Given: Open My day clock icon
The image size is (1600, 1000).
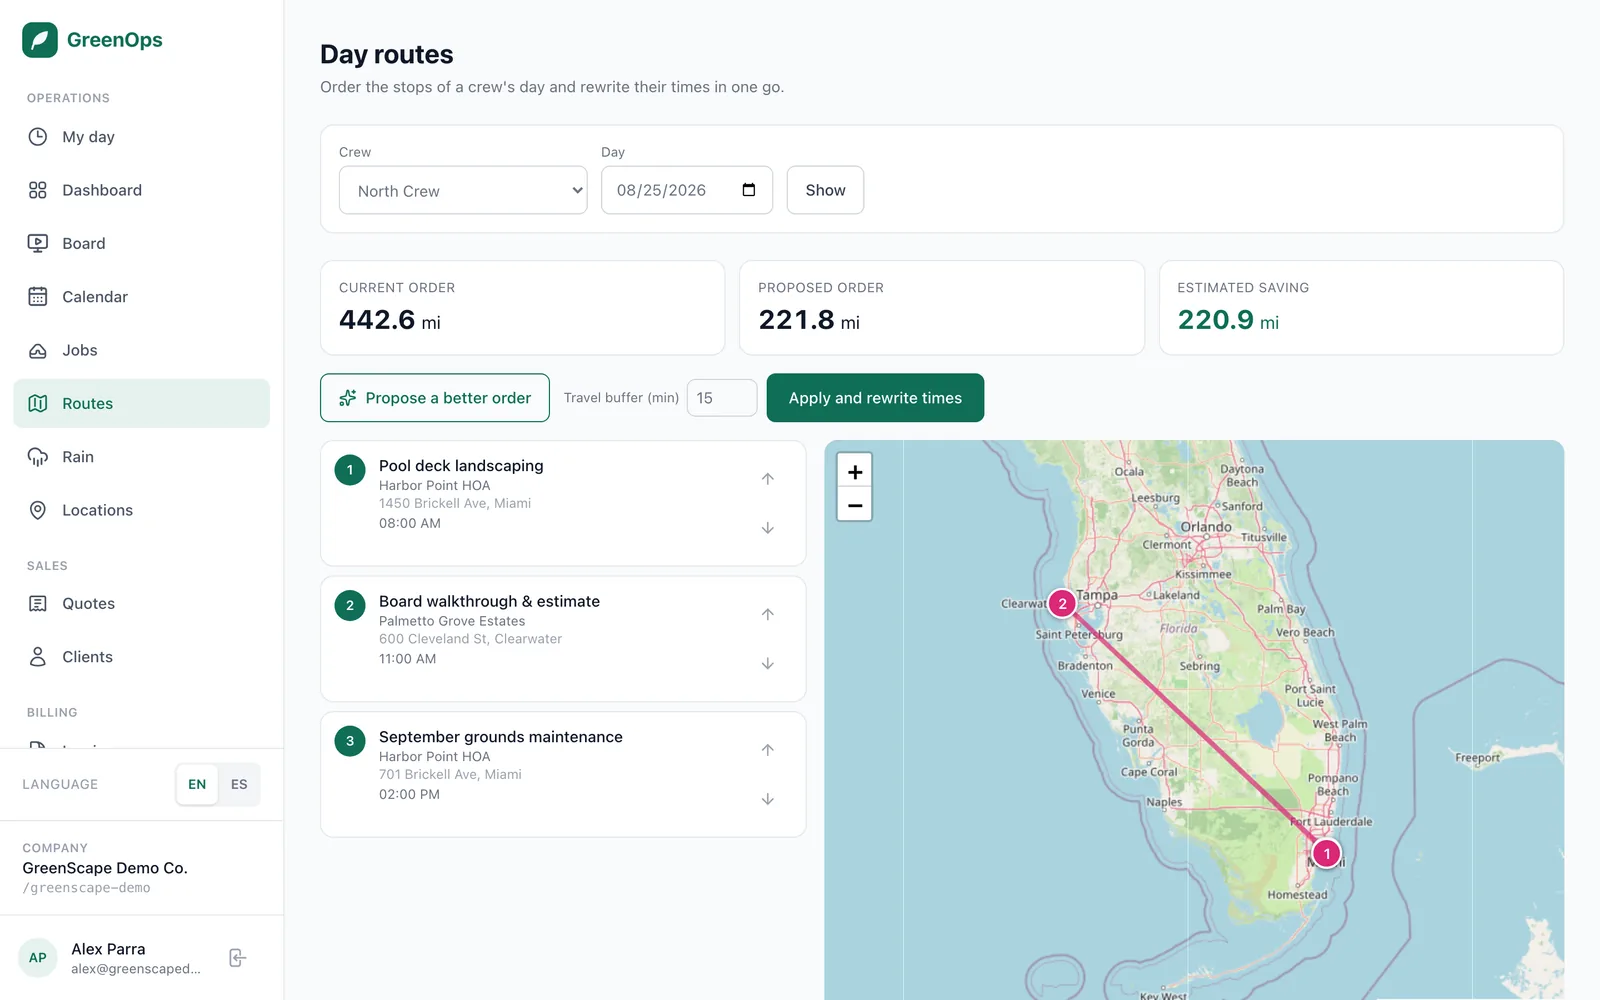Looking at the screenshot, I should tap(38, 137).
